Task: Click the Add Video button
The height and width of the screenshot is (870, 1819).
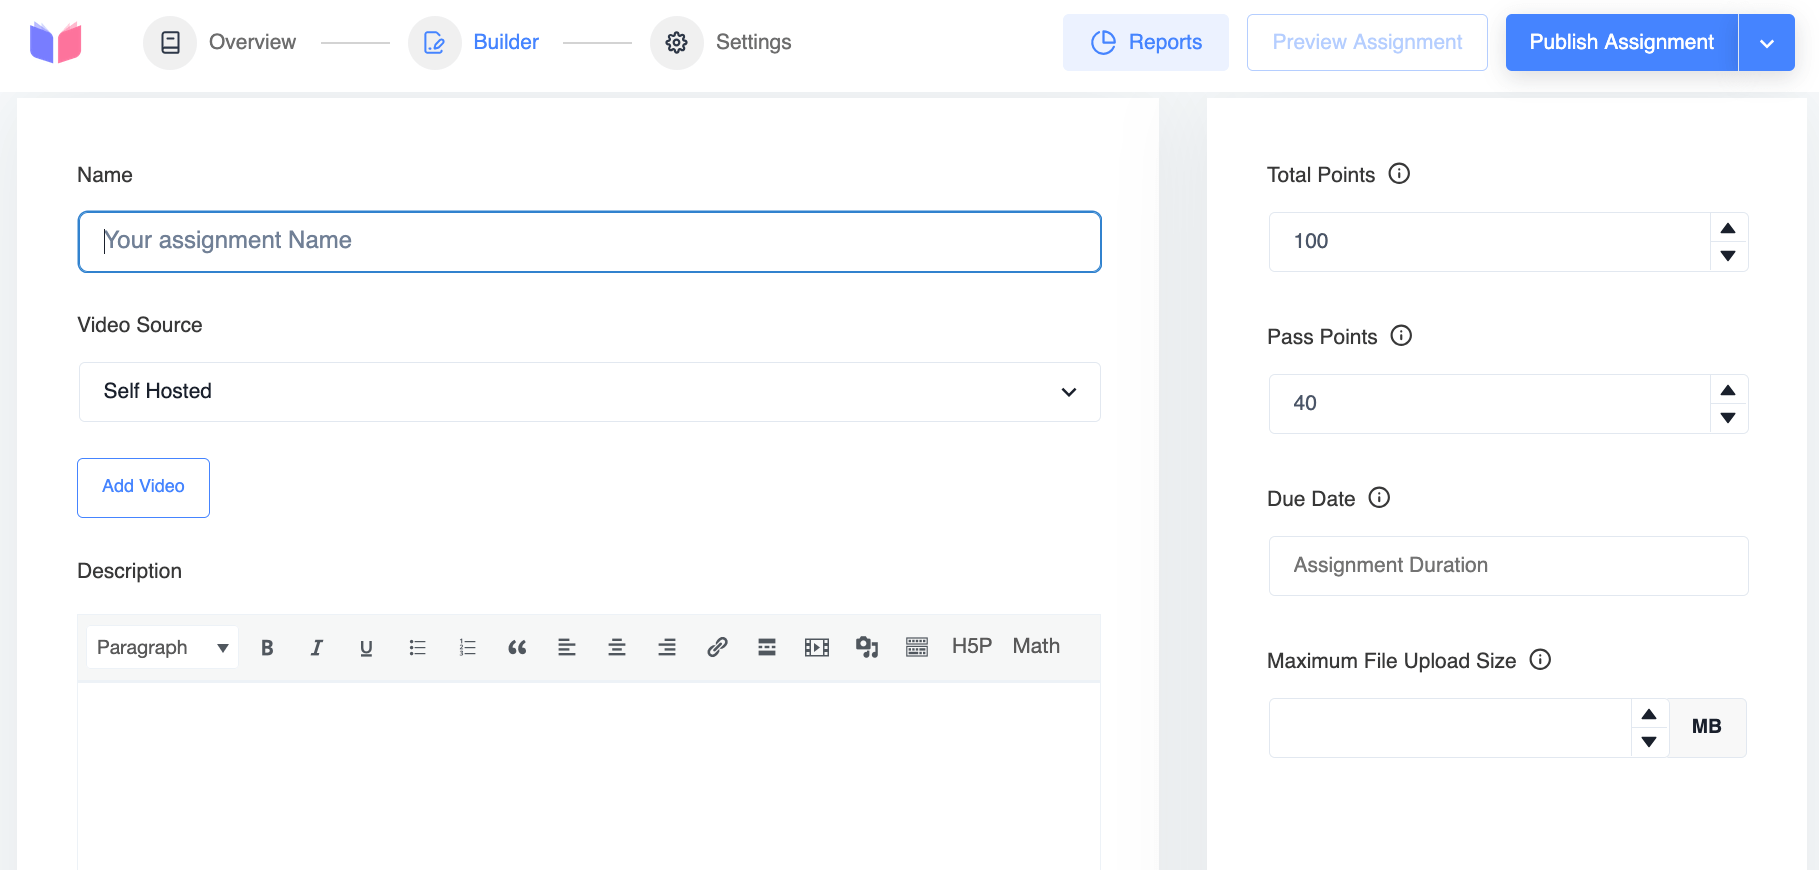Action: (143, 487)
